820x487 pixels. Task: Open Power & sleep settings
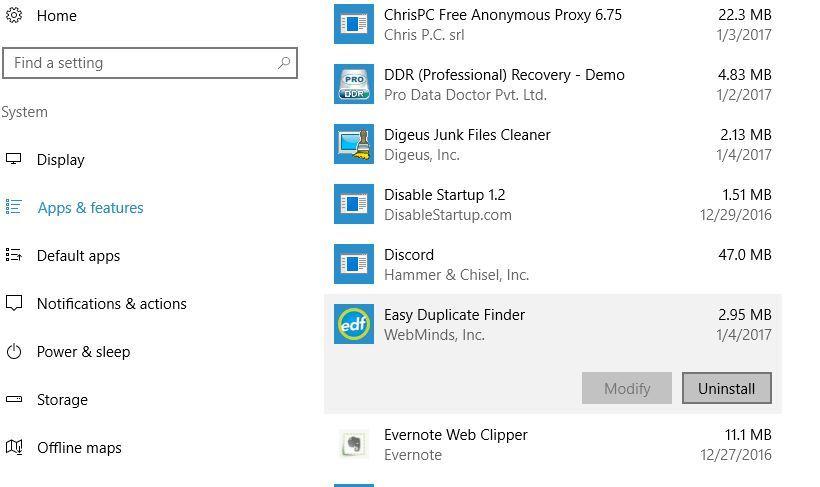[84, 352]
